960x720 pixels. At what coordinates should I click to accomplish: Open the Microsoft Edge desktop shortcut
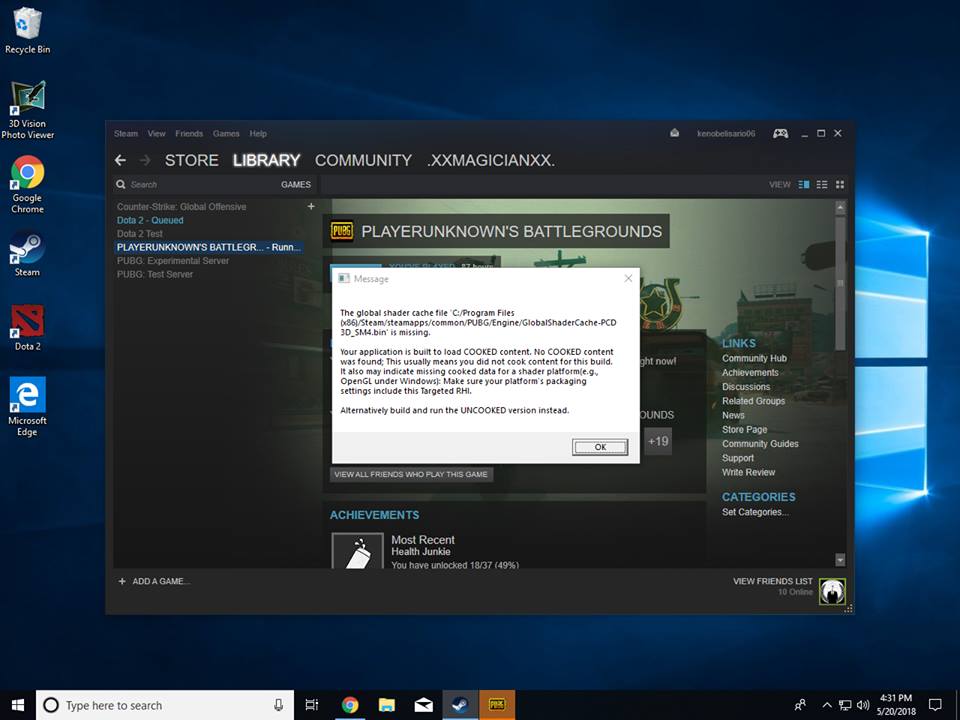(x=27, y=407)
